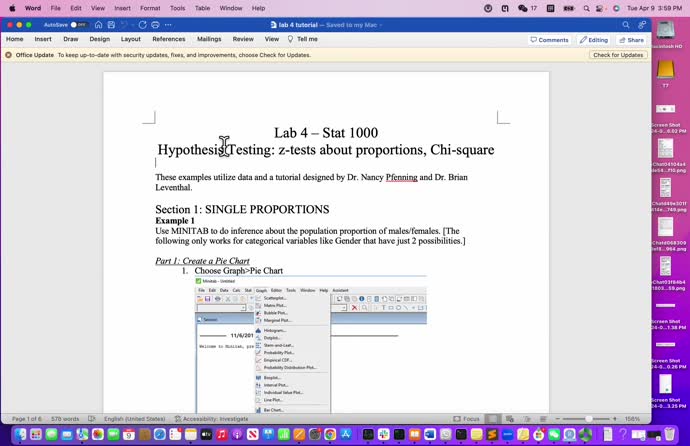Click the Home icon in title bar
Screen dimensions: 690x446
point(99,25)
